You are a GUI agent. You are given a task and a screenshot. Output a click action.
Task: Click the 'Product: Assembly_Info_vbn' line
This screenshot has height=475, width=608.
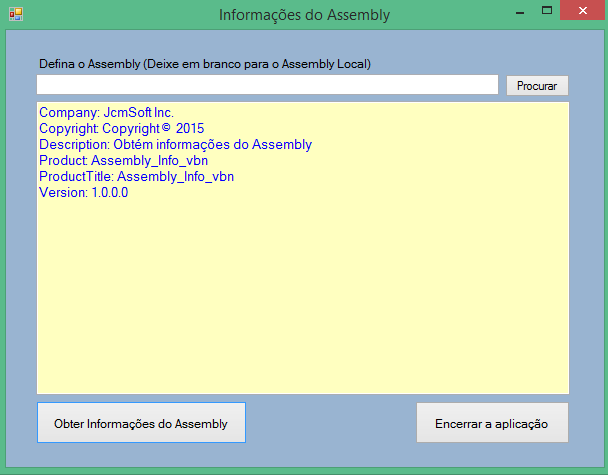[123, 161]
